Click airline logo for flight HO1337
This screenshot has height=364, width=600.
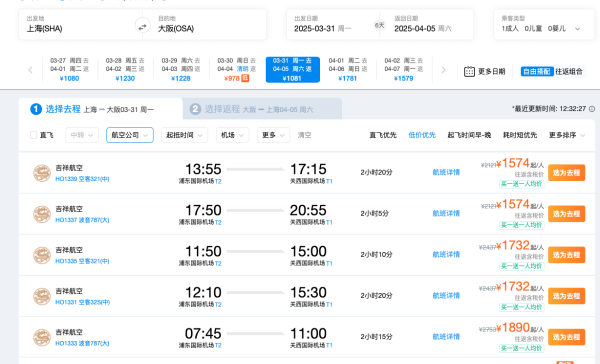click(x=42, y=214)
